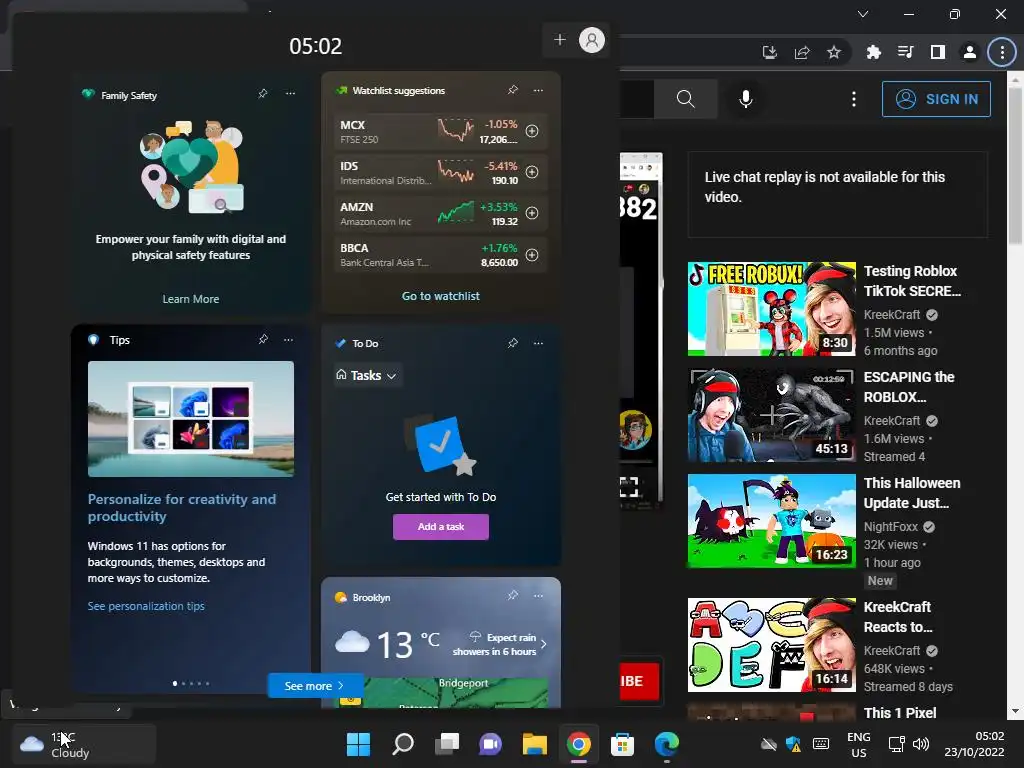Screen dimensions: 1024x768
Task: Pin the Tips widget
Action: coord(263,340)
